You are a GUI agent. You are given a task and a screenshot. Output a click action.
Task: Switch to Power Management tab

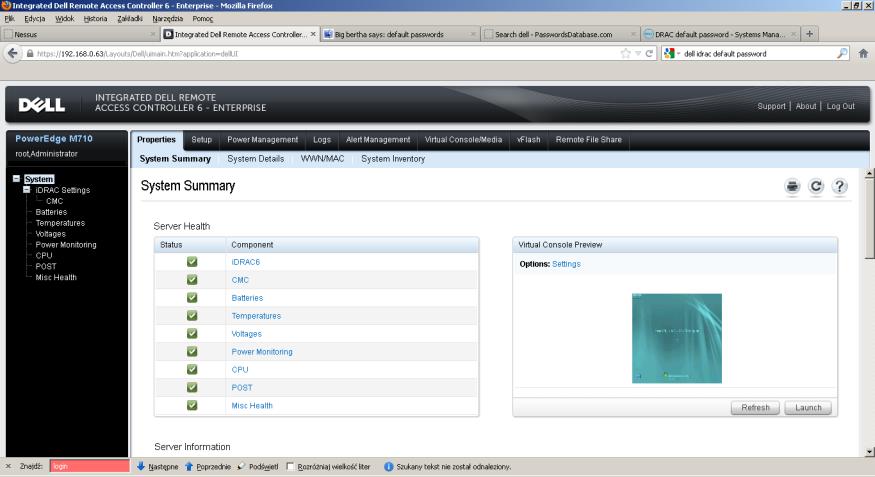(262, 139)
